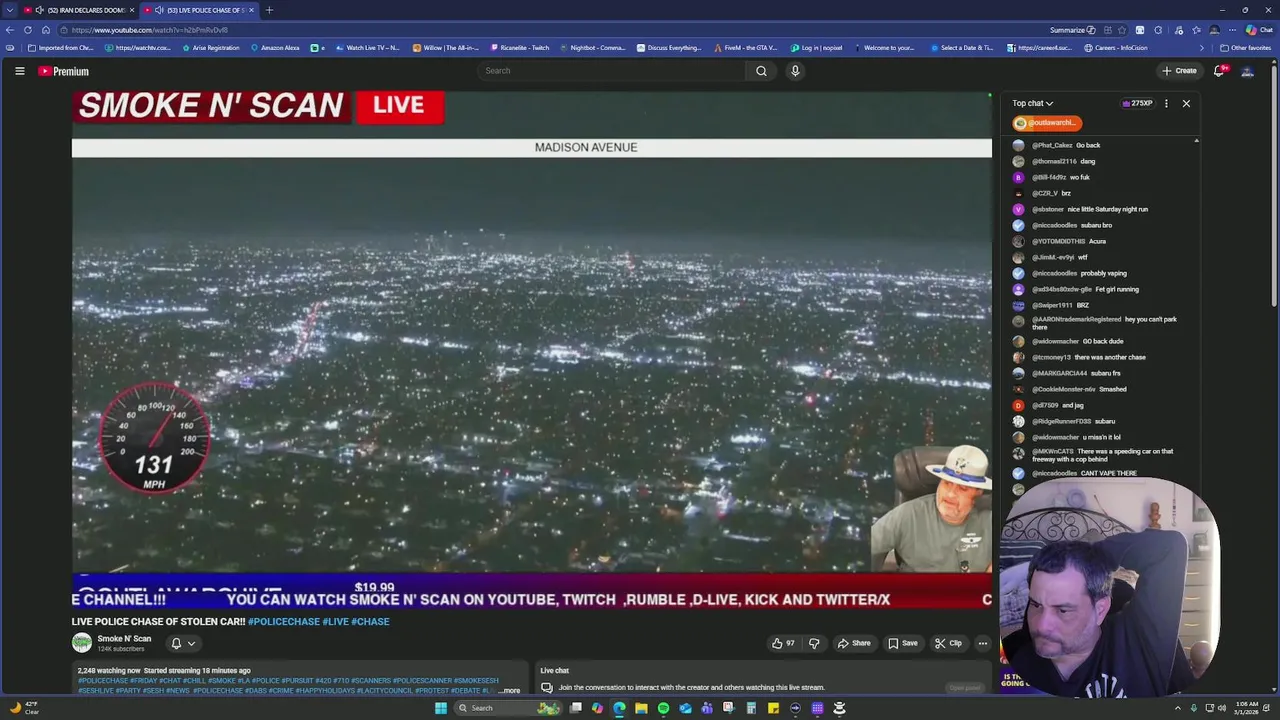Open a new browser tab
1280x720 pixels.
click(x=269, y=10)
